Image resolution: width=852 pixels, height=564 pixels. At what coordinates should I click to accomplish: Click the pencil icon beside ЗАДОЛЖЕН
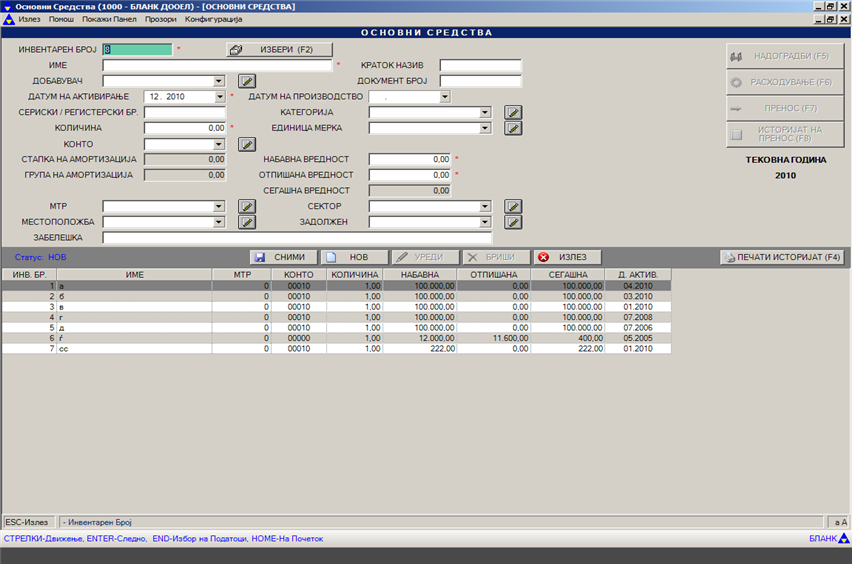point(513,222)
